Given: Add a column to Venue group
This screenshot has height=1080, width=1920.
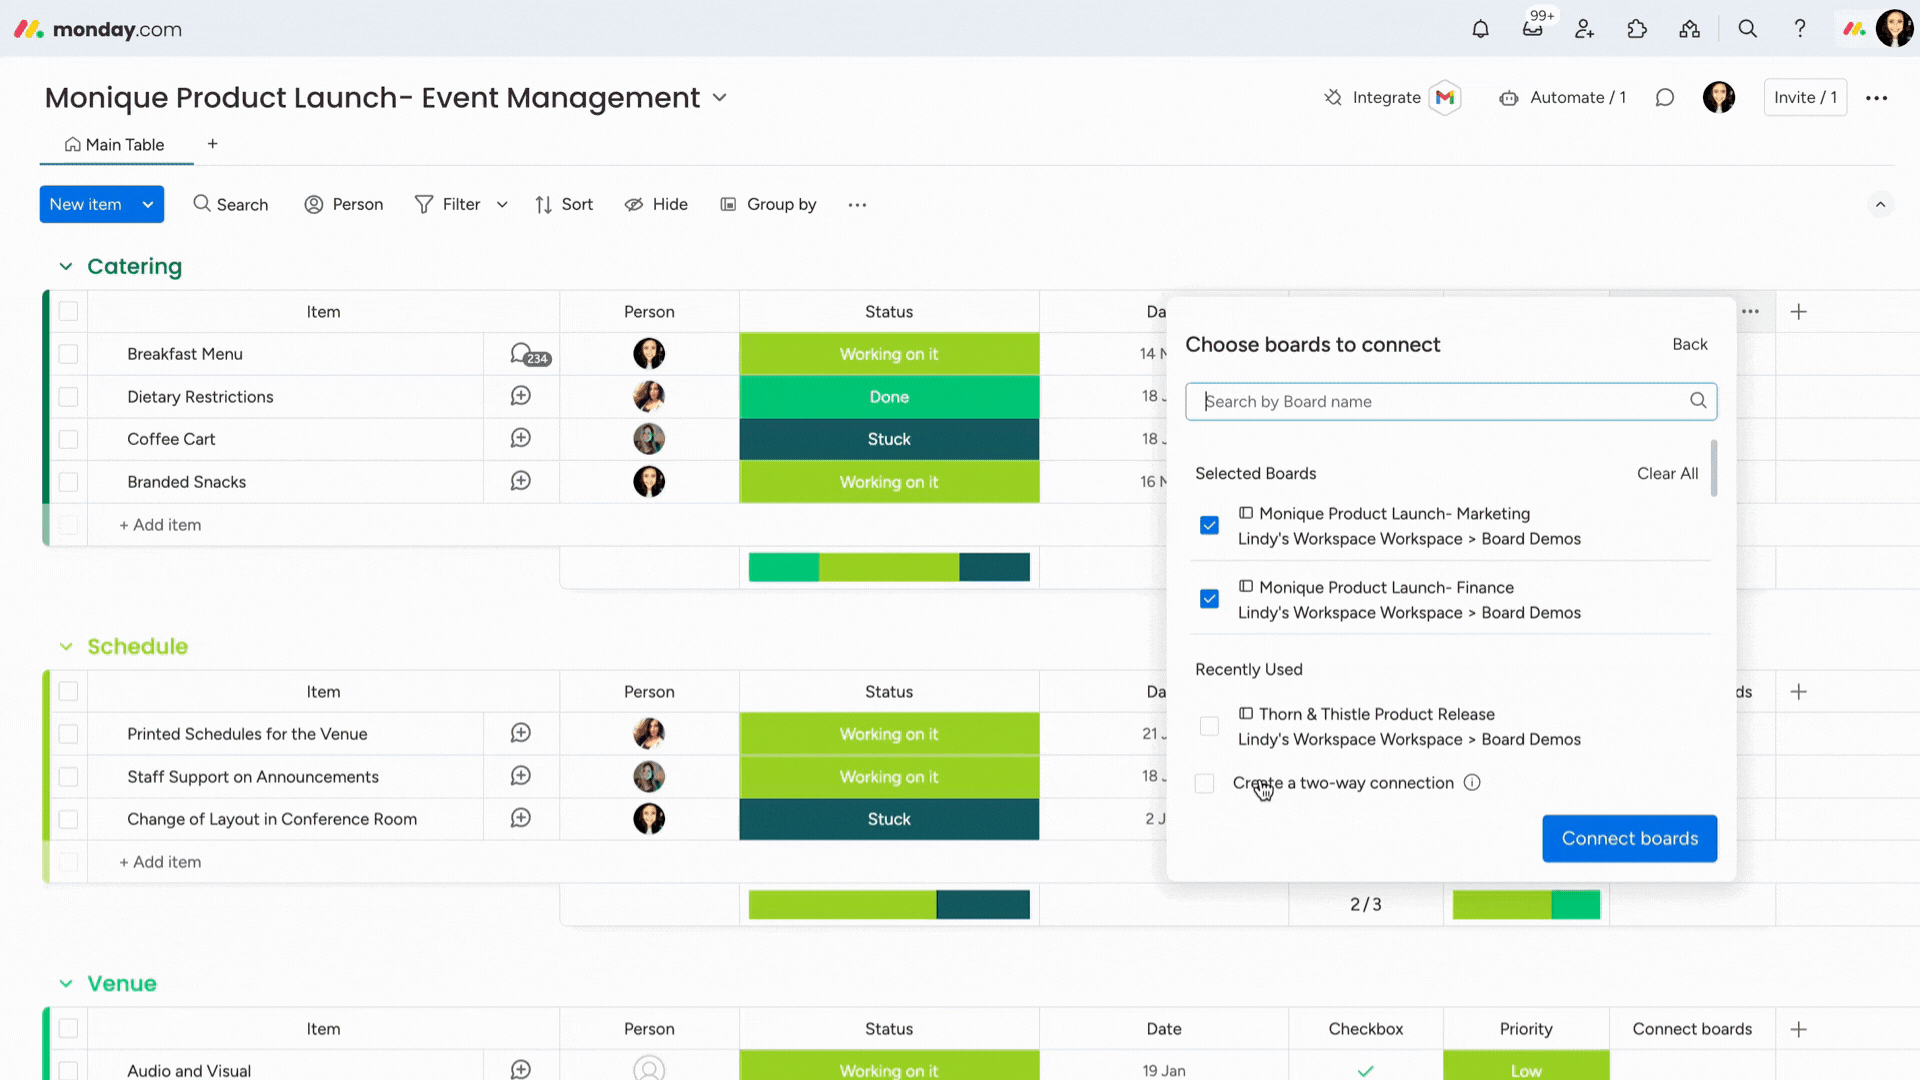Looking at the screenshot, I should [x=1799, y=1029].
